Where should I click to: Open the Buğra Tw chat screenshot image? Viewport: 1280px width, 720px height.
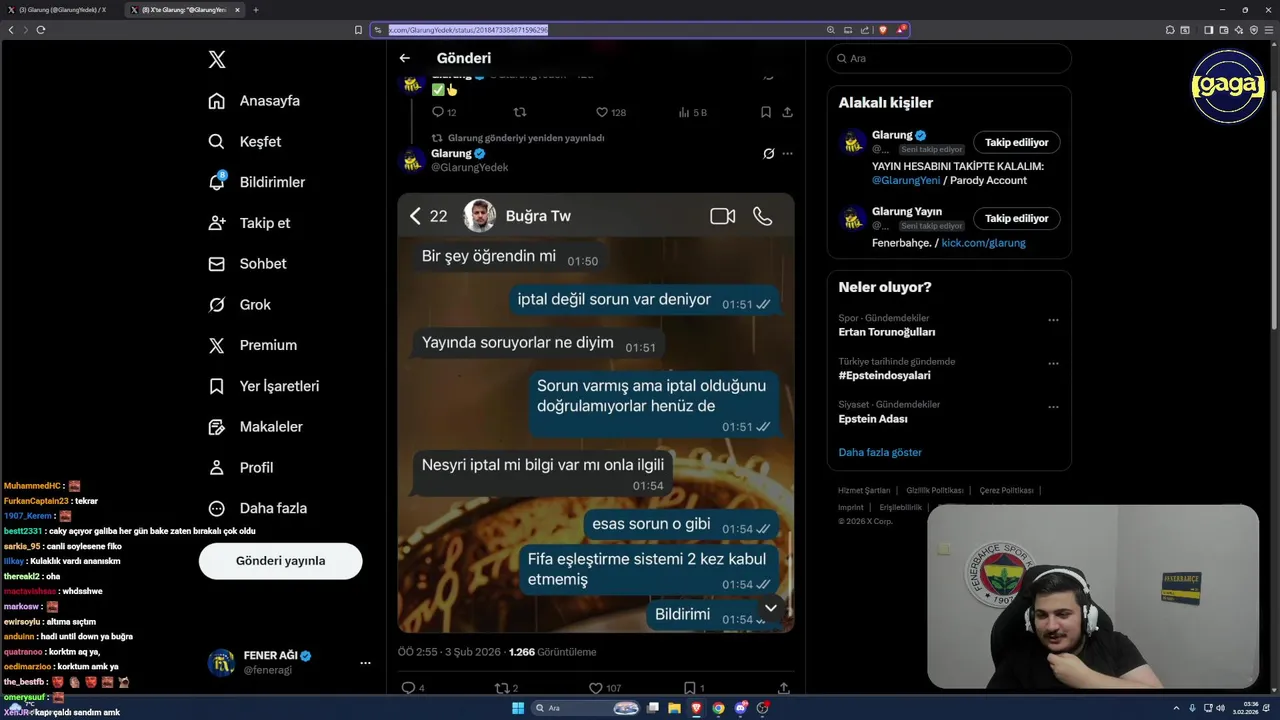[x=596, y=413]
